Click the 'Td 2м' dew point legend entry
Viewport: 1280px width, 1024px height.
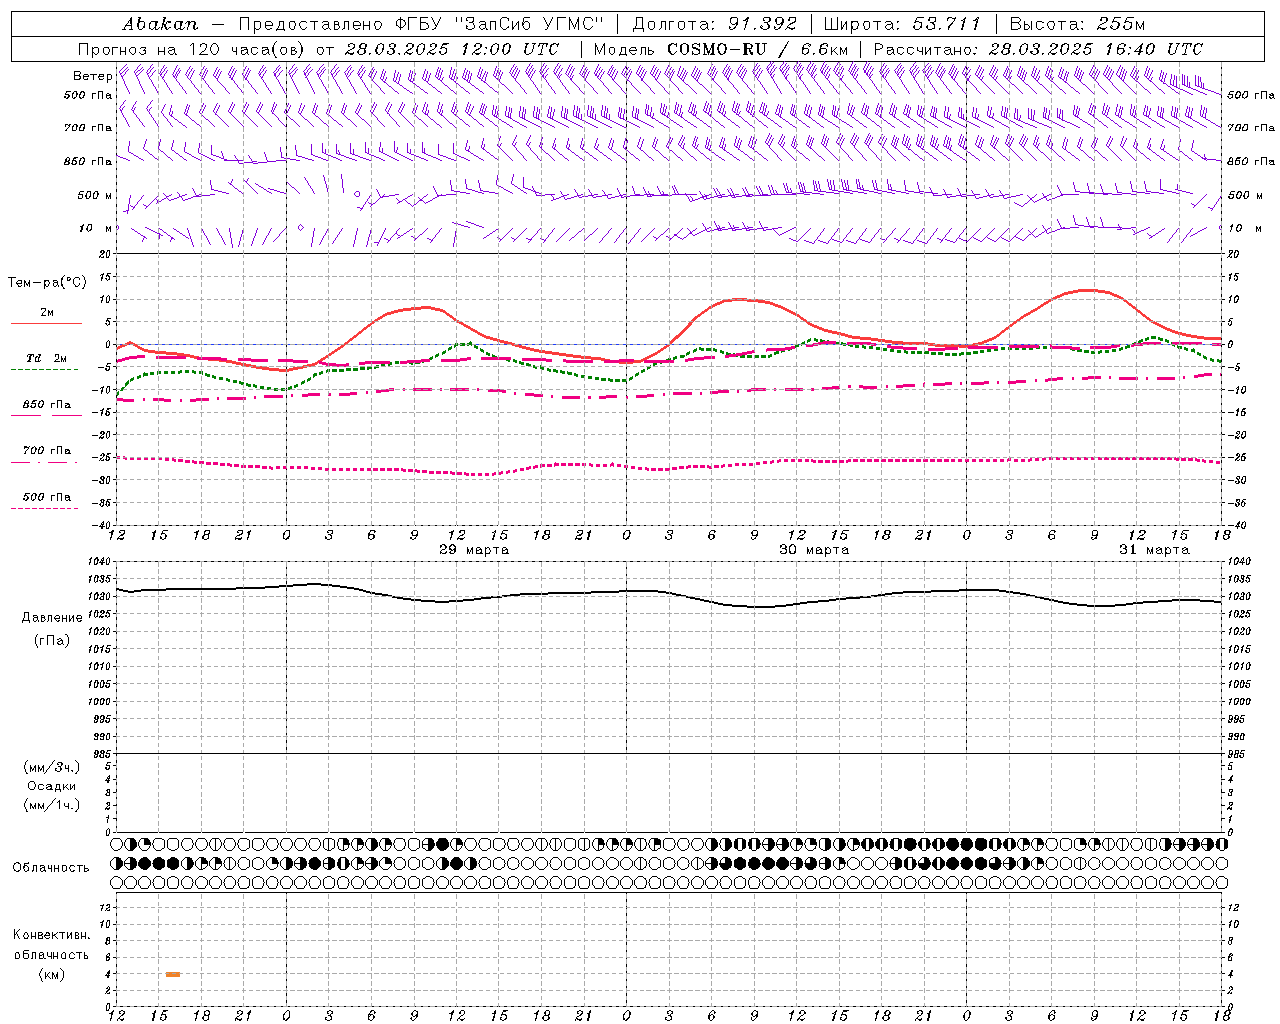pos(47,358)
